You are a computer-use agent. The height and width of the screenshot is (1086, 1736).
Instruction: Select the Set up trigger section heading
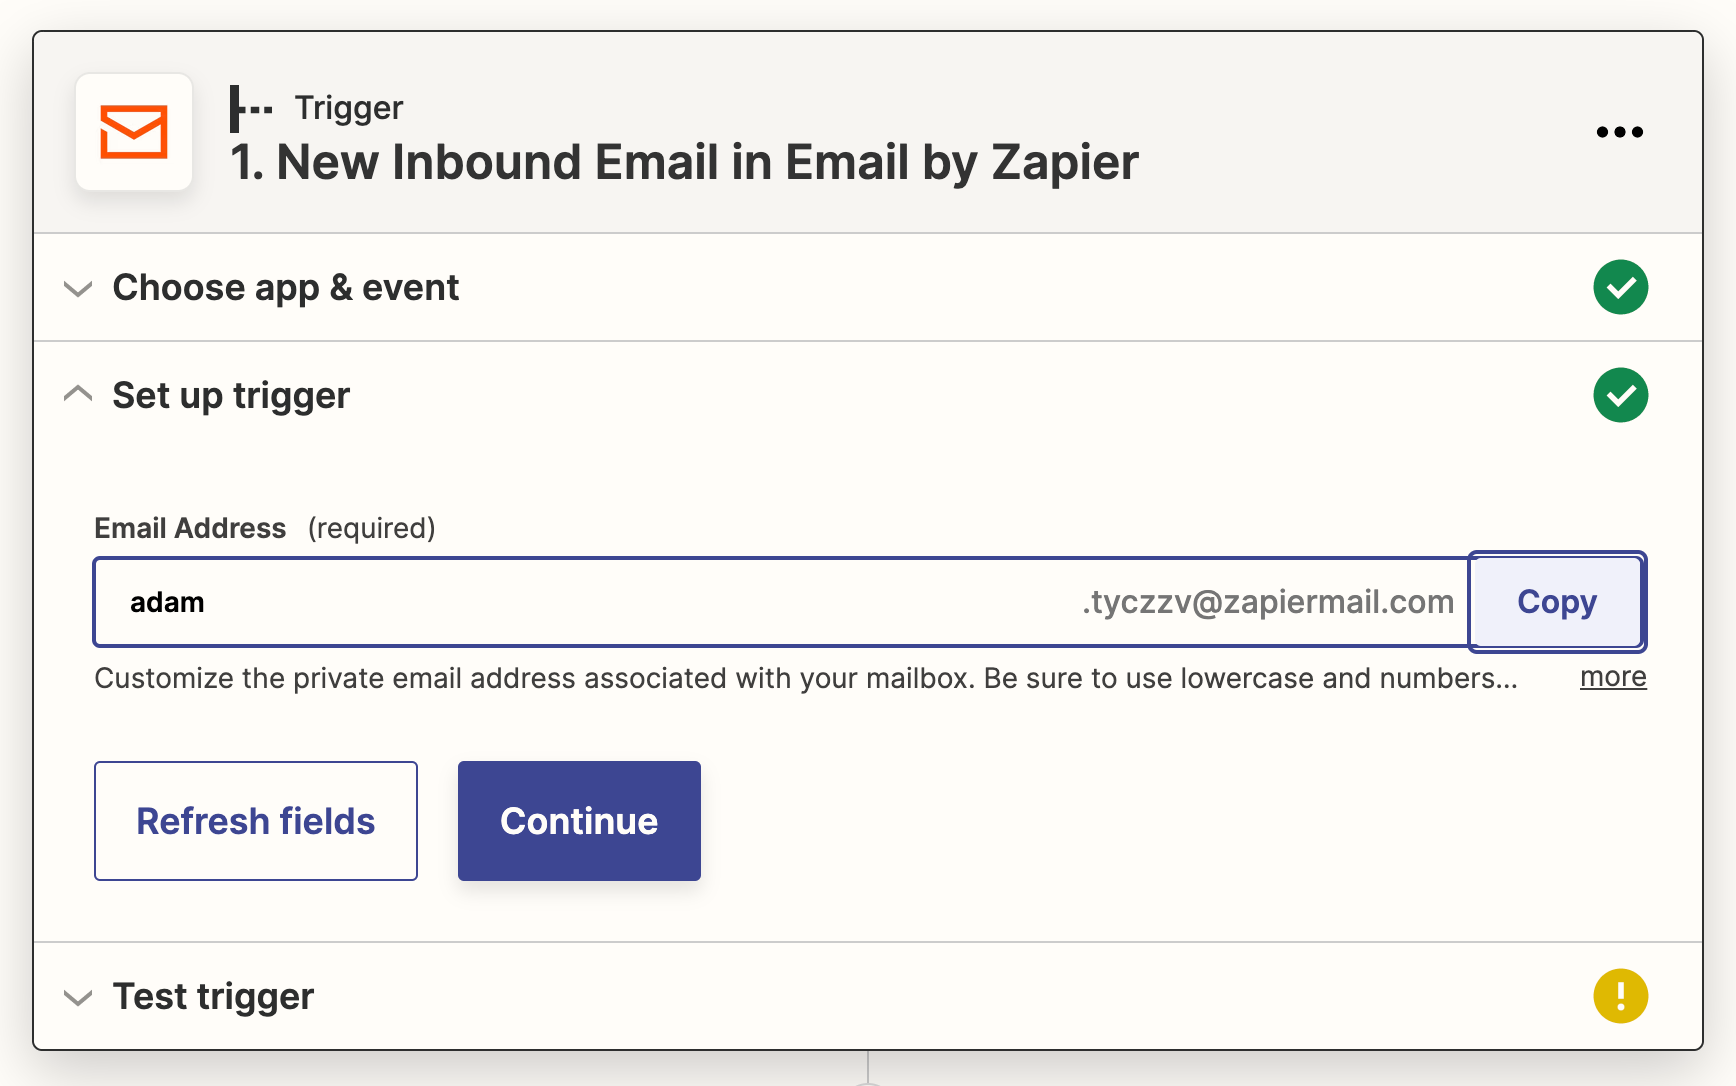231,396
